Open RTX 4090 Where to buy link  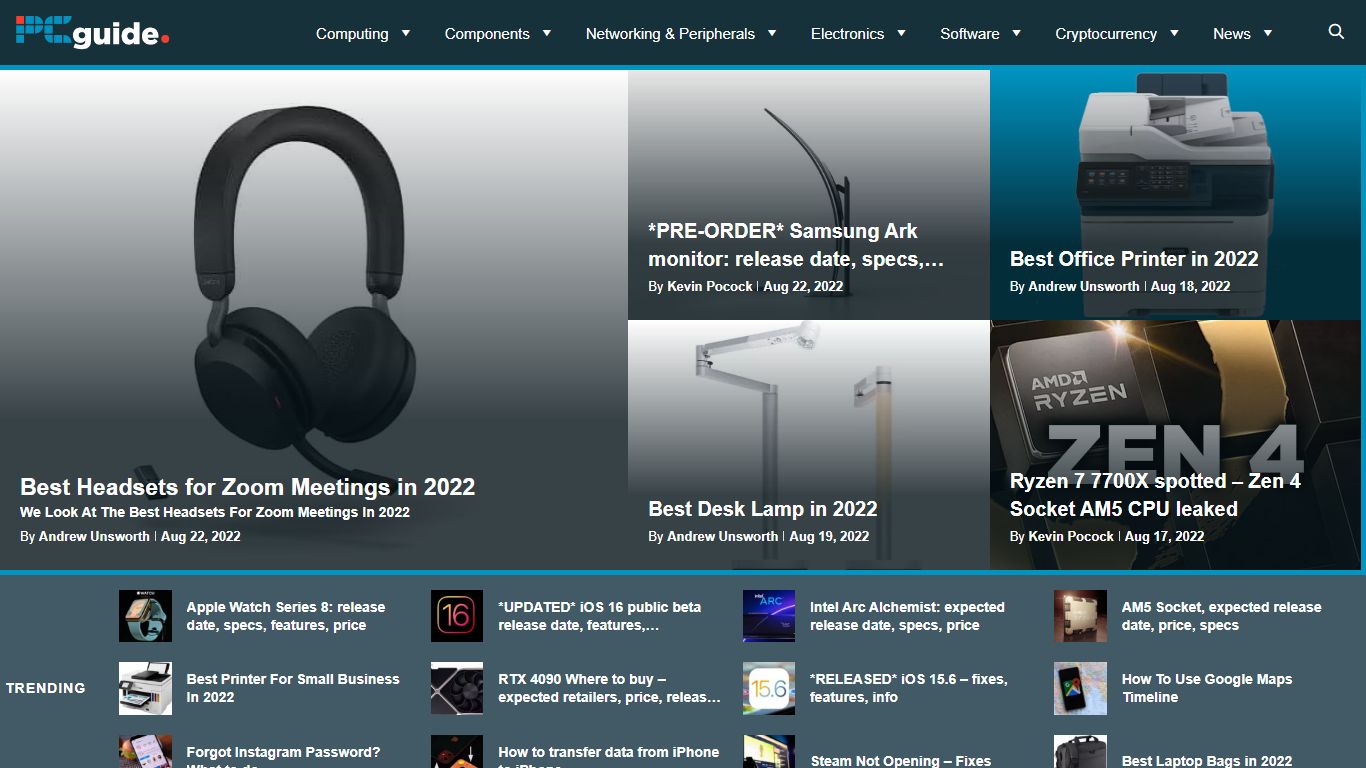(610, 688)
